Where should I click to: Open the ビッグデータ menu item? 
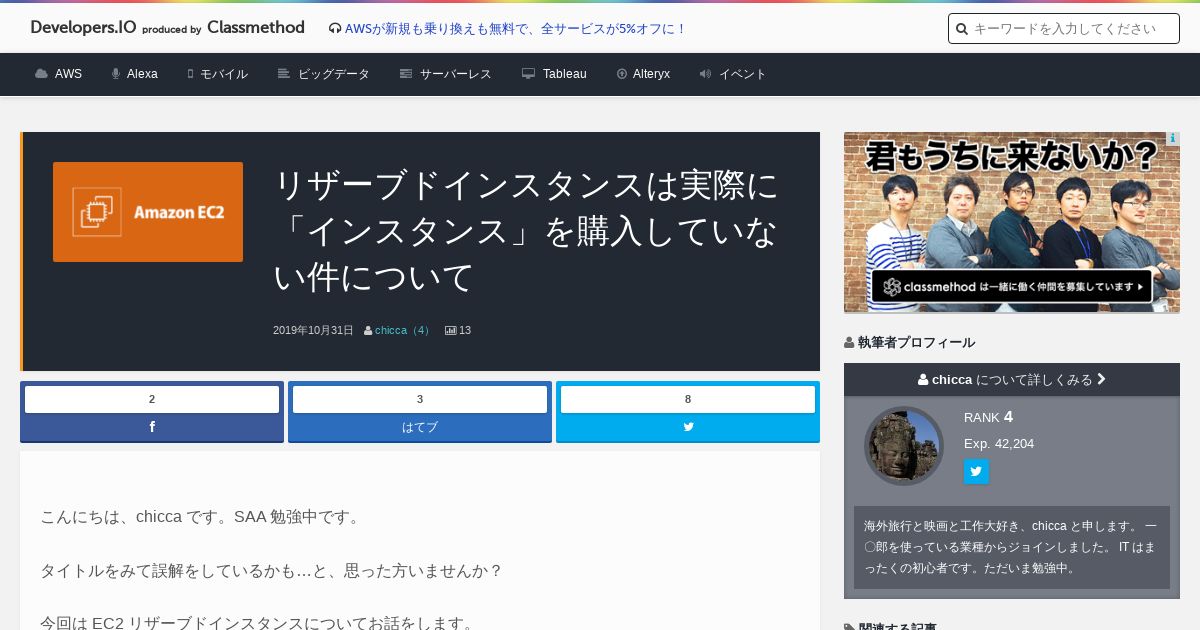pos(323,74)
